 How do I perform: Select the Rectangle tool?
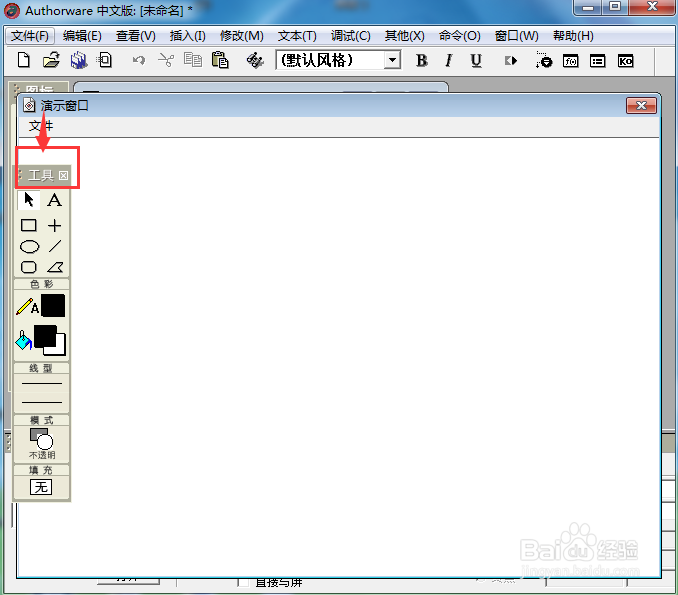[29, 225]
